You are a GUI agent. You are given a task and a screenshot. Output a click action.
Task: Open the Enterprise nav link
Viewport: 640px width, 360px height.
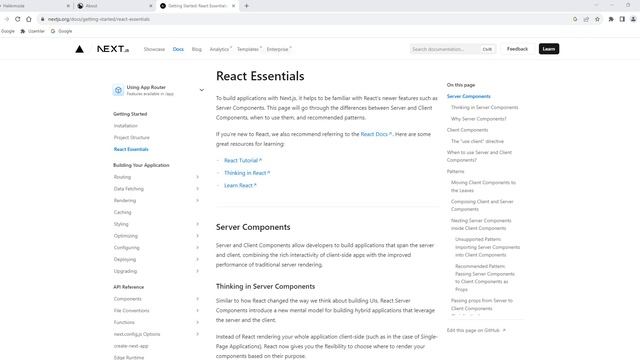click(279, 49)
